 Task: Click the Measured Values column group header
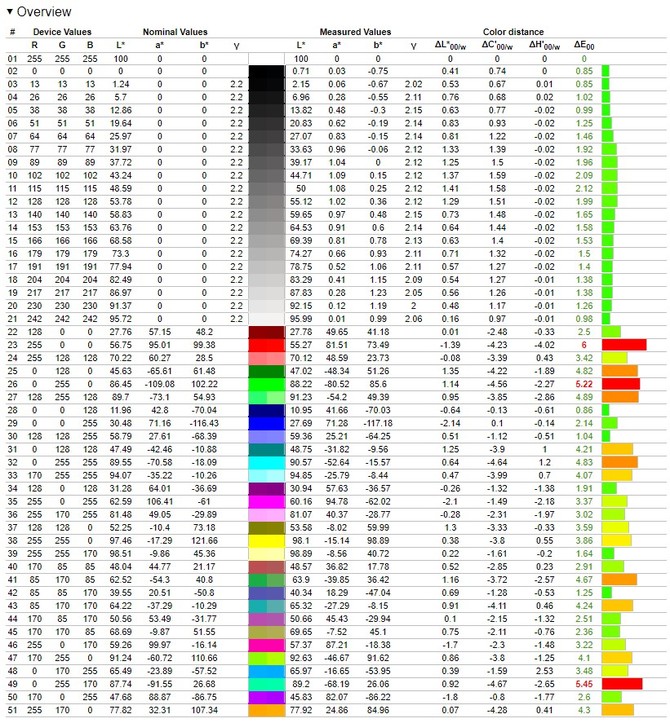click(x=355, y=32)
